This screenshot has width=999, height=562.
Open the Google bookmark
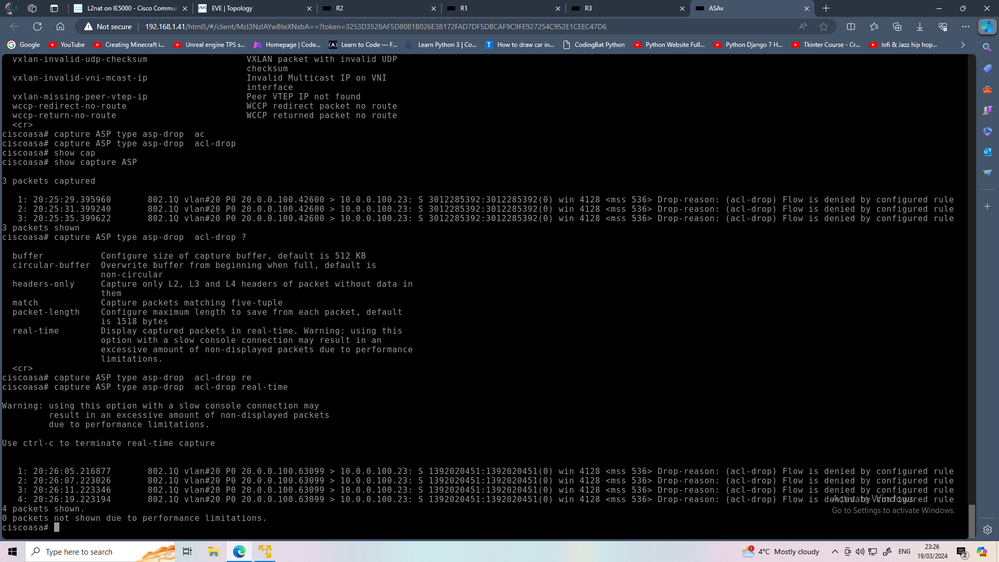(x=24, y=45)
